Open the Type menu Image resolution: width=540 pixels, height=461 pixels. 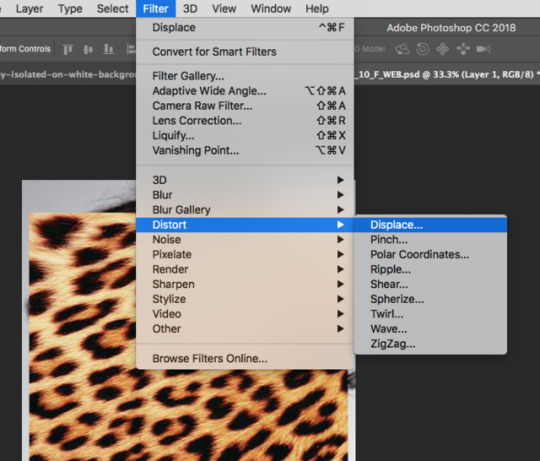click(x=70, y=9)
